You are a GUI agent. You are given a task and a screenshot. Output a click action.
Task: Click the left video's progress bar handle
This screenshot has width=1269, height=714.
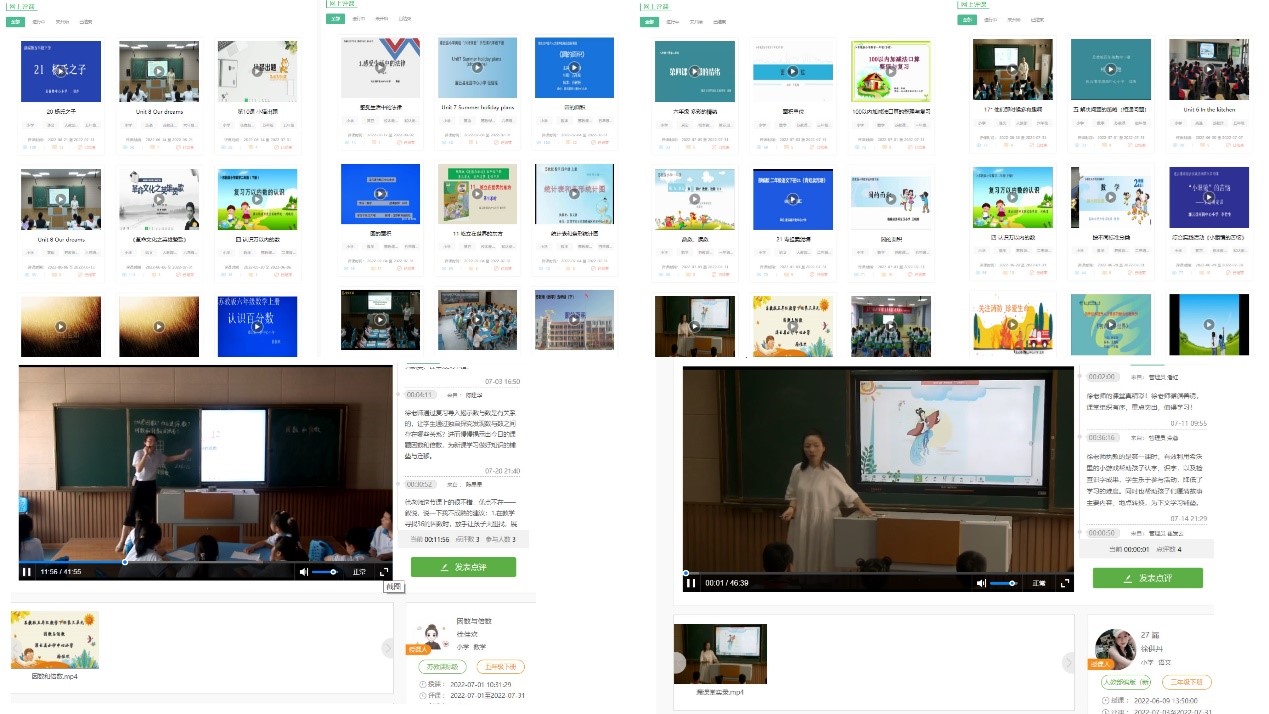click(x=125, y=561)
